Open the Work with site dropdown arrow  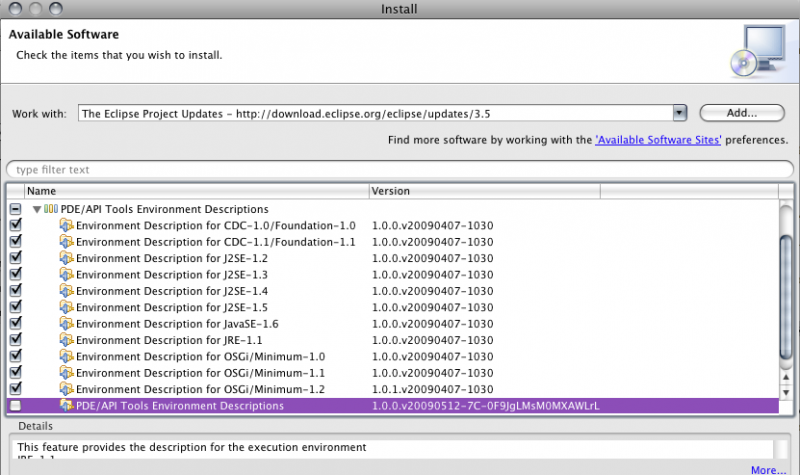click(680, 113)
